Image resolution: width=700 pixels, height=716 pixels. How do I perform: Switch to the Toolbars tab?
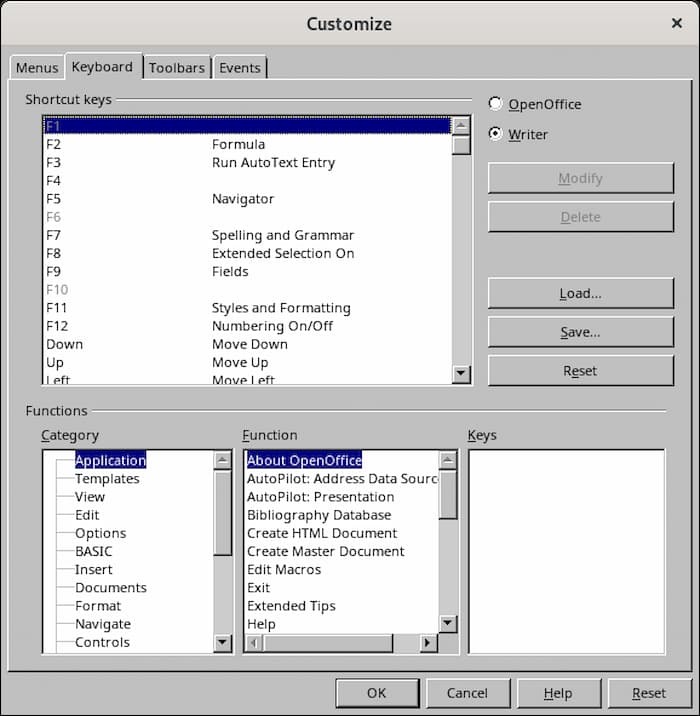177,68
